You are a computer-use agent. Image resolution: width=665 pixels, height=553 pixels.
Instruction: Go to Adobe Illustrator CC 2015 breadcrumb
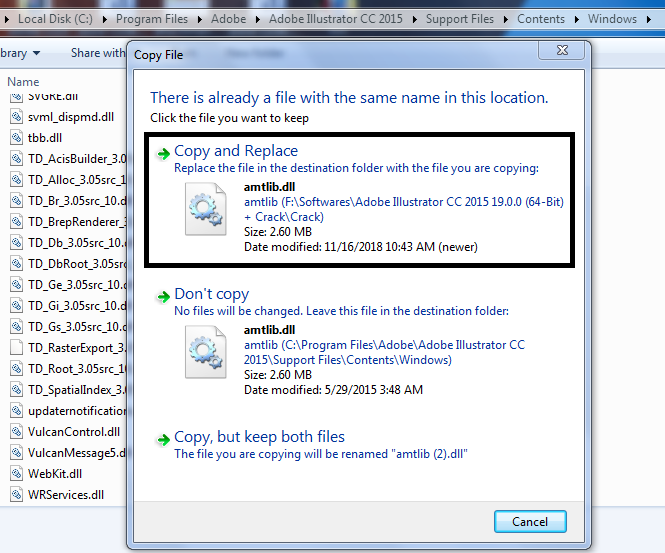click(336, 19)
